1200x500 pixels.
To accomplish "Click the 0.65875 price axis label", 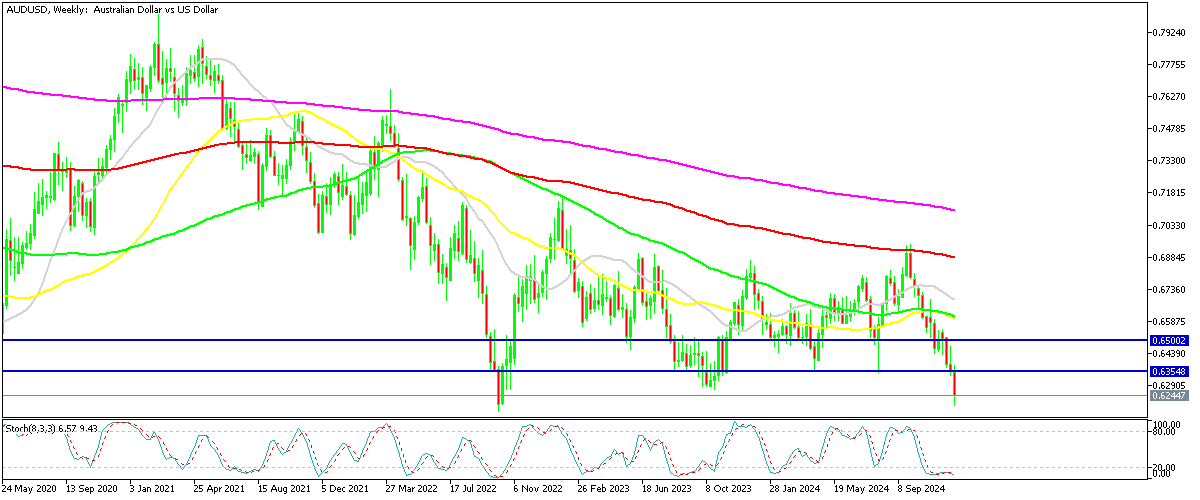I will click(x=1169, y=322).
